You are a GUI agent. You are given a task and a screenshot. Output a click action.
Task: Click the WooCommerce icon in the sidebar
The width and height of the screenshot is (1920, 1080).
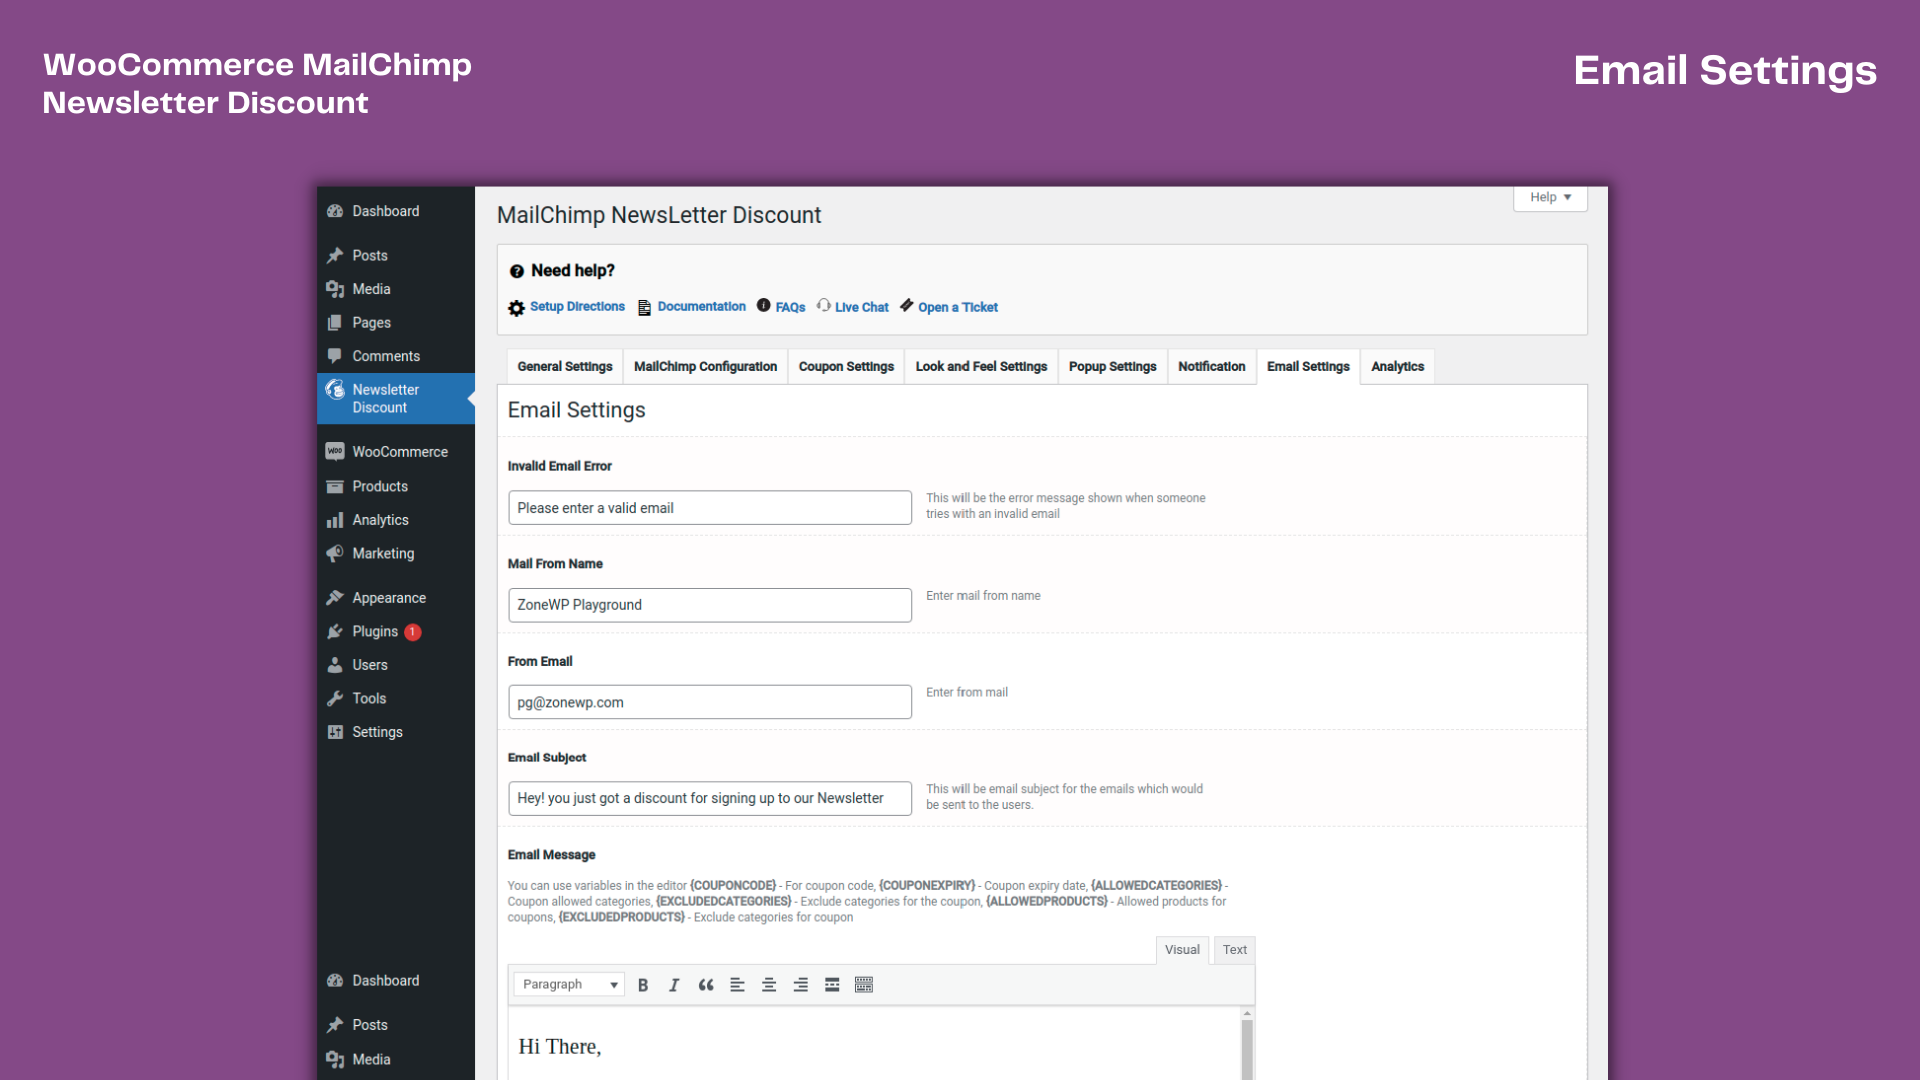335,452
